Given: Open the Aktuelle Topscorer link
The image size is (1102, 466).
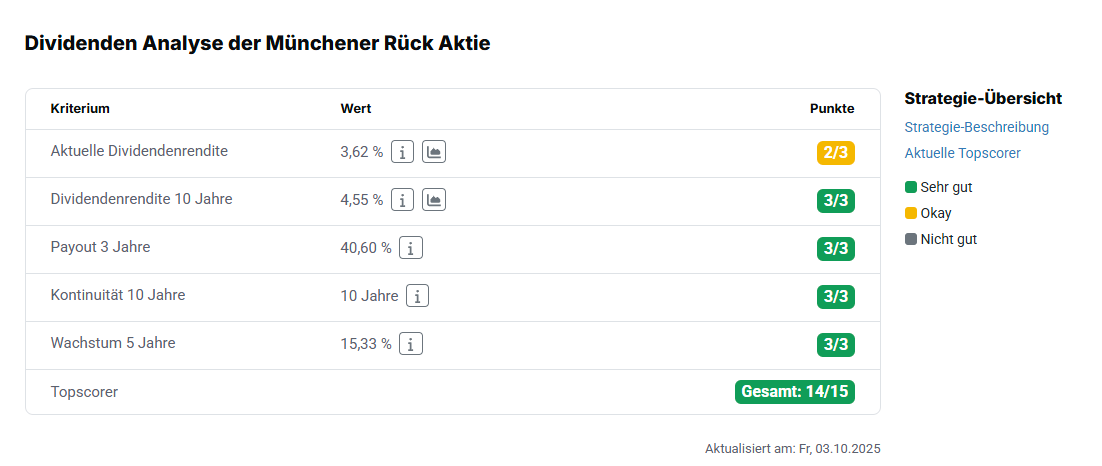Looking at the screenshot, I should point(962,153).
